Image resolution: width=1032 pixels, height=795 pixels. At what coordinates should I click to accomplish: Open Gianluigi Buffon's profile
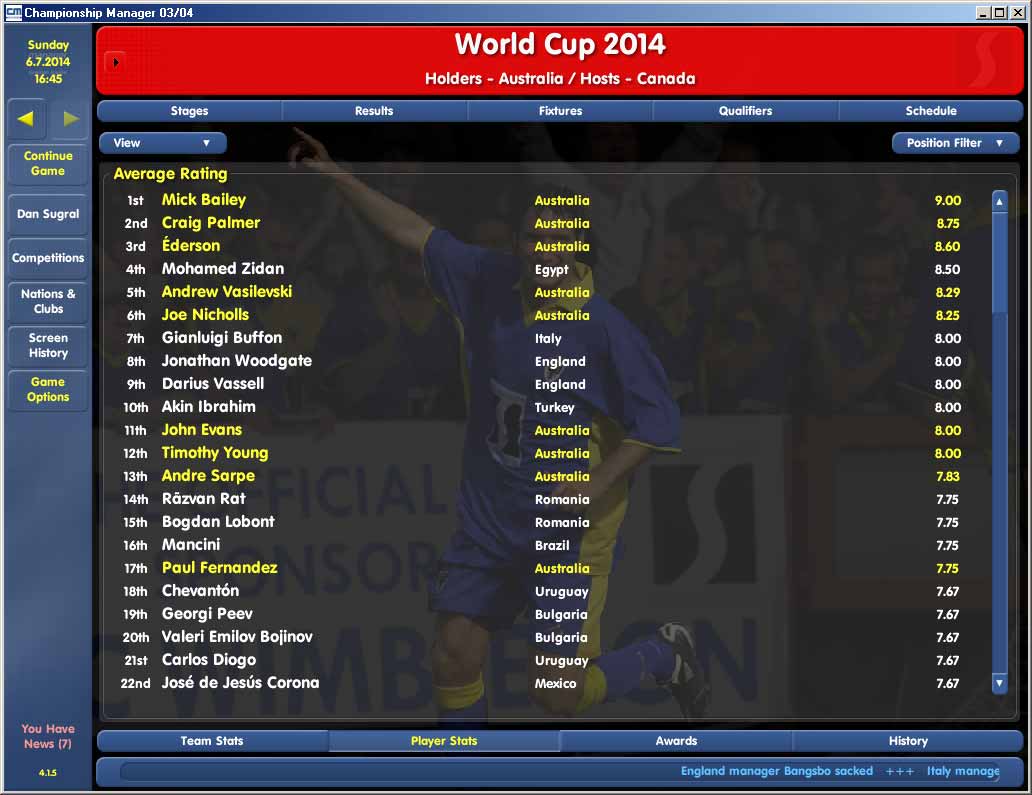[222, 338]
